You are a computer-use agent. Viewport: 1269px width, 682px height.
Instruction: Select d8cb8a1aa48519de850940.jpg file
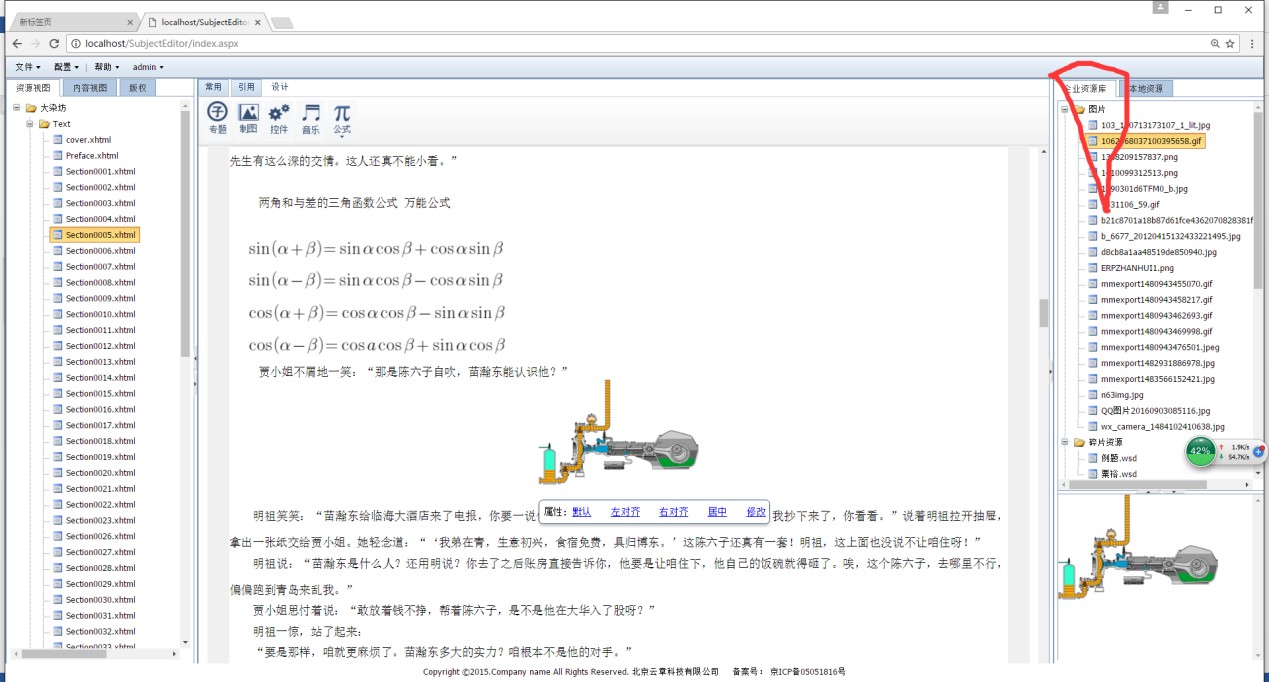[x=1161, y=252]
